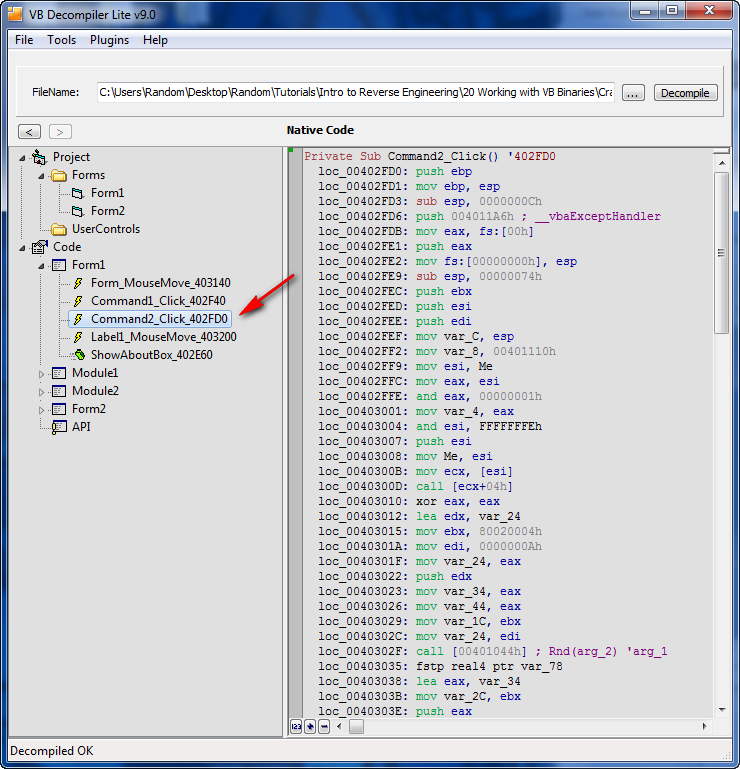Screen dimensions: 740x769
Task: Select the Module1 tree label
Action: (x=95, y=373)
